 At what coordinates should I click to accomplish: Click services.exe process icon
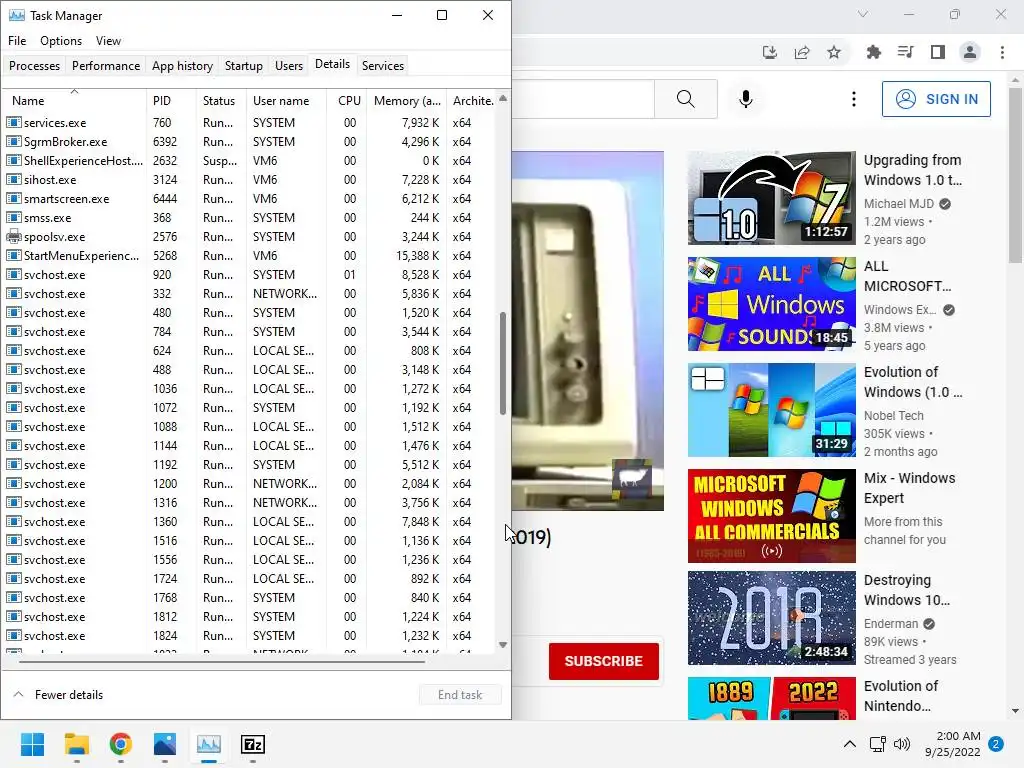pos(13,122)
